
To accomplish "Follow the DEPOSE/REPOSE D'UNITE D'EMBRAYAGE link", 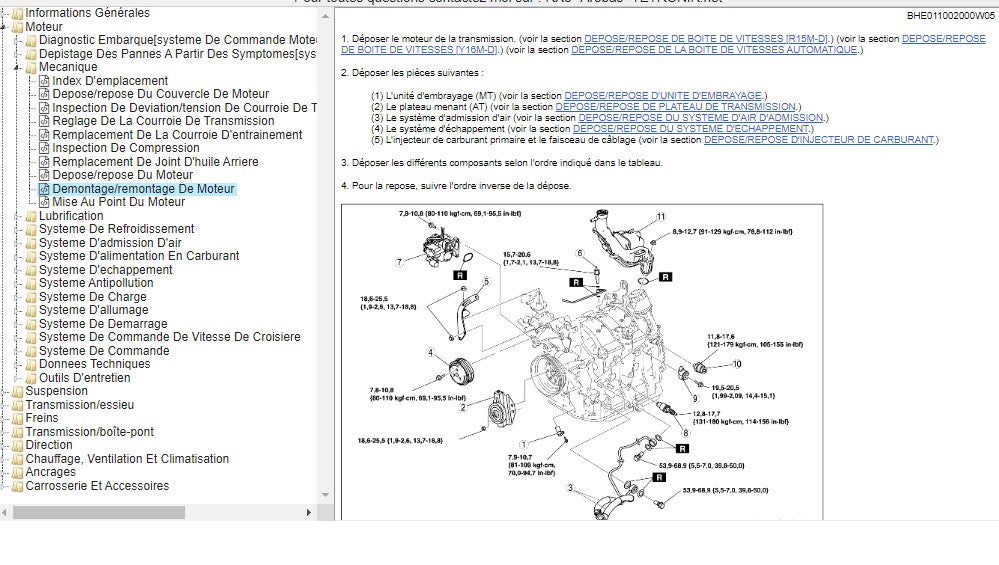I will click(x=662, y=96).
